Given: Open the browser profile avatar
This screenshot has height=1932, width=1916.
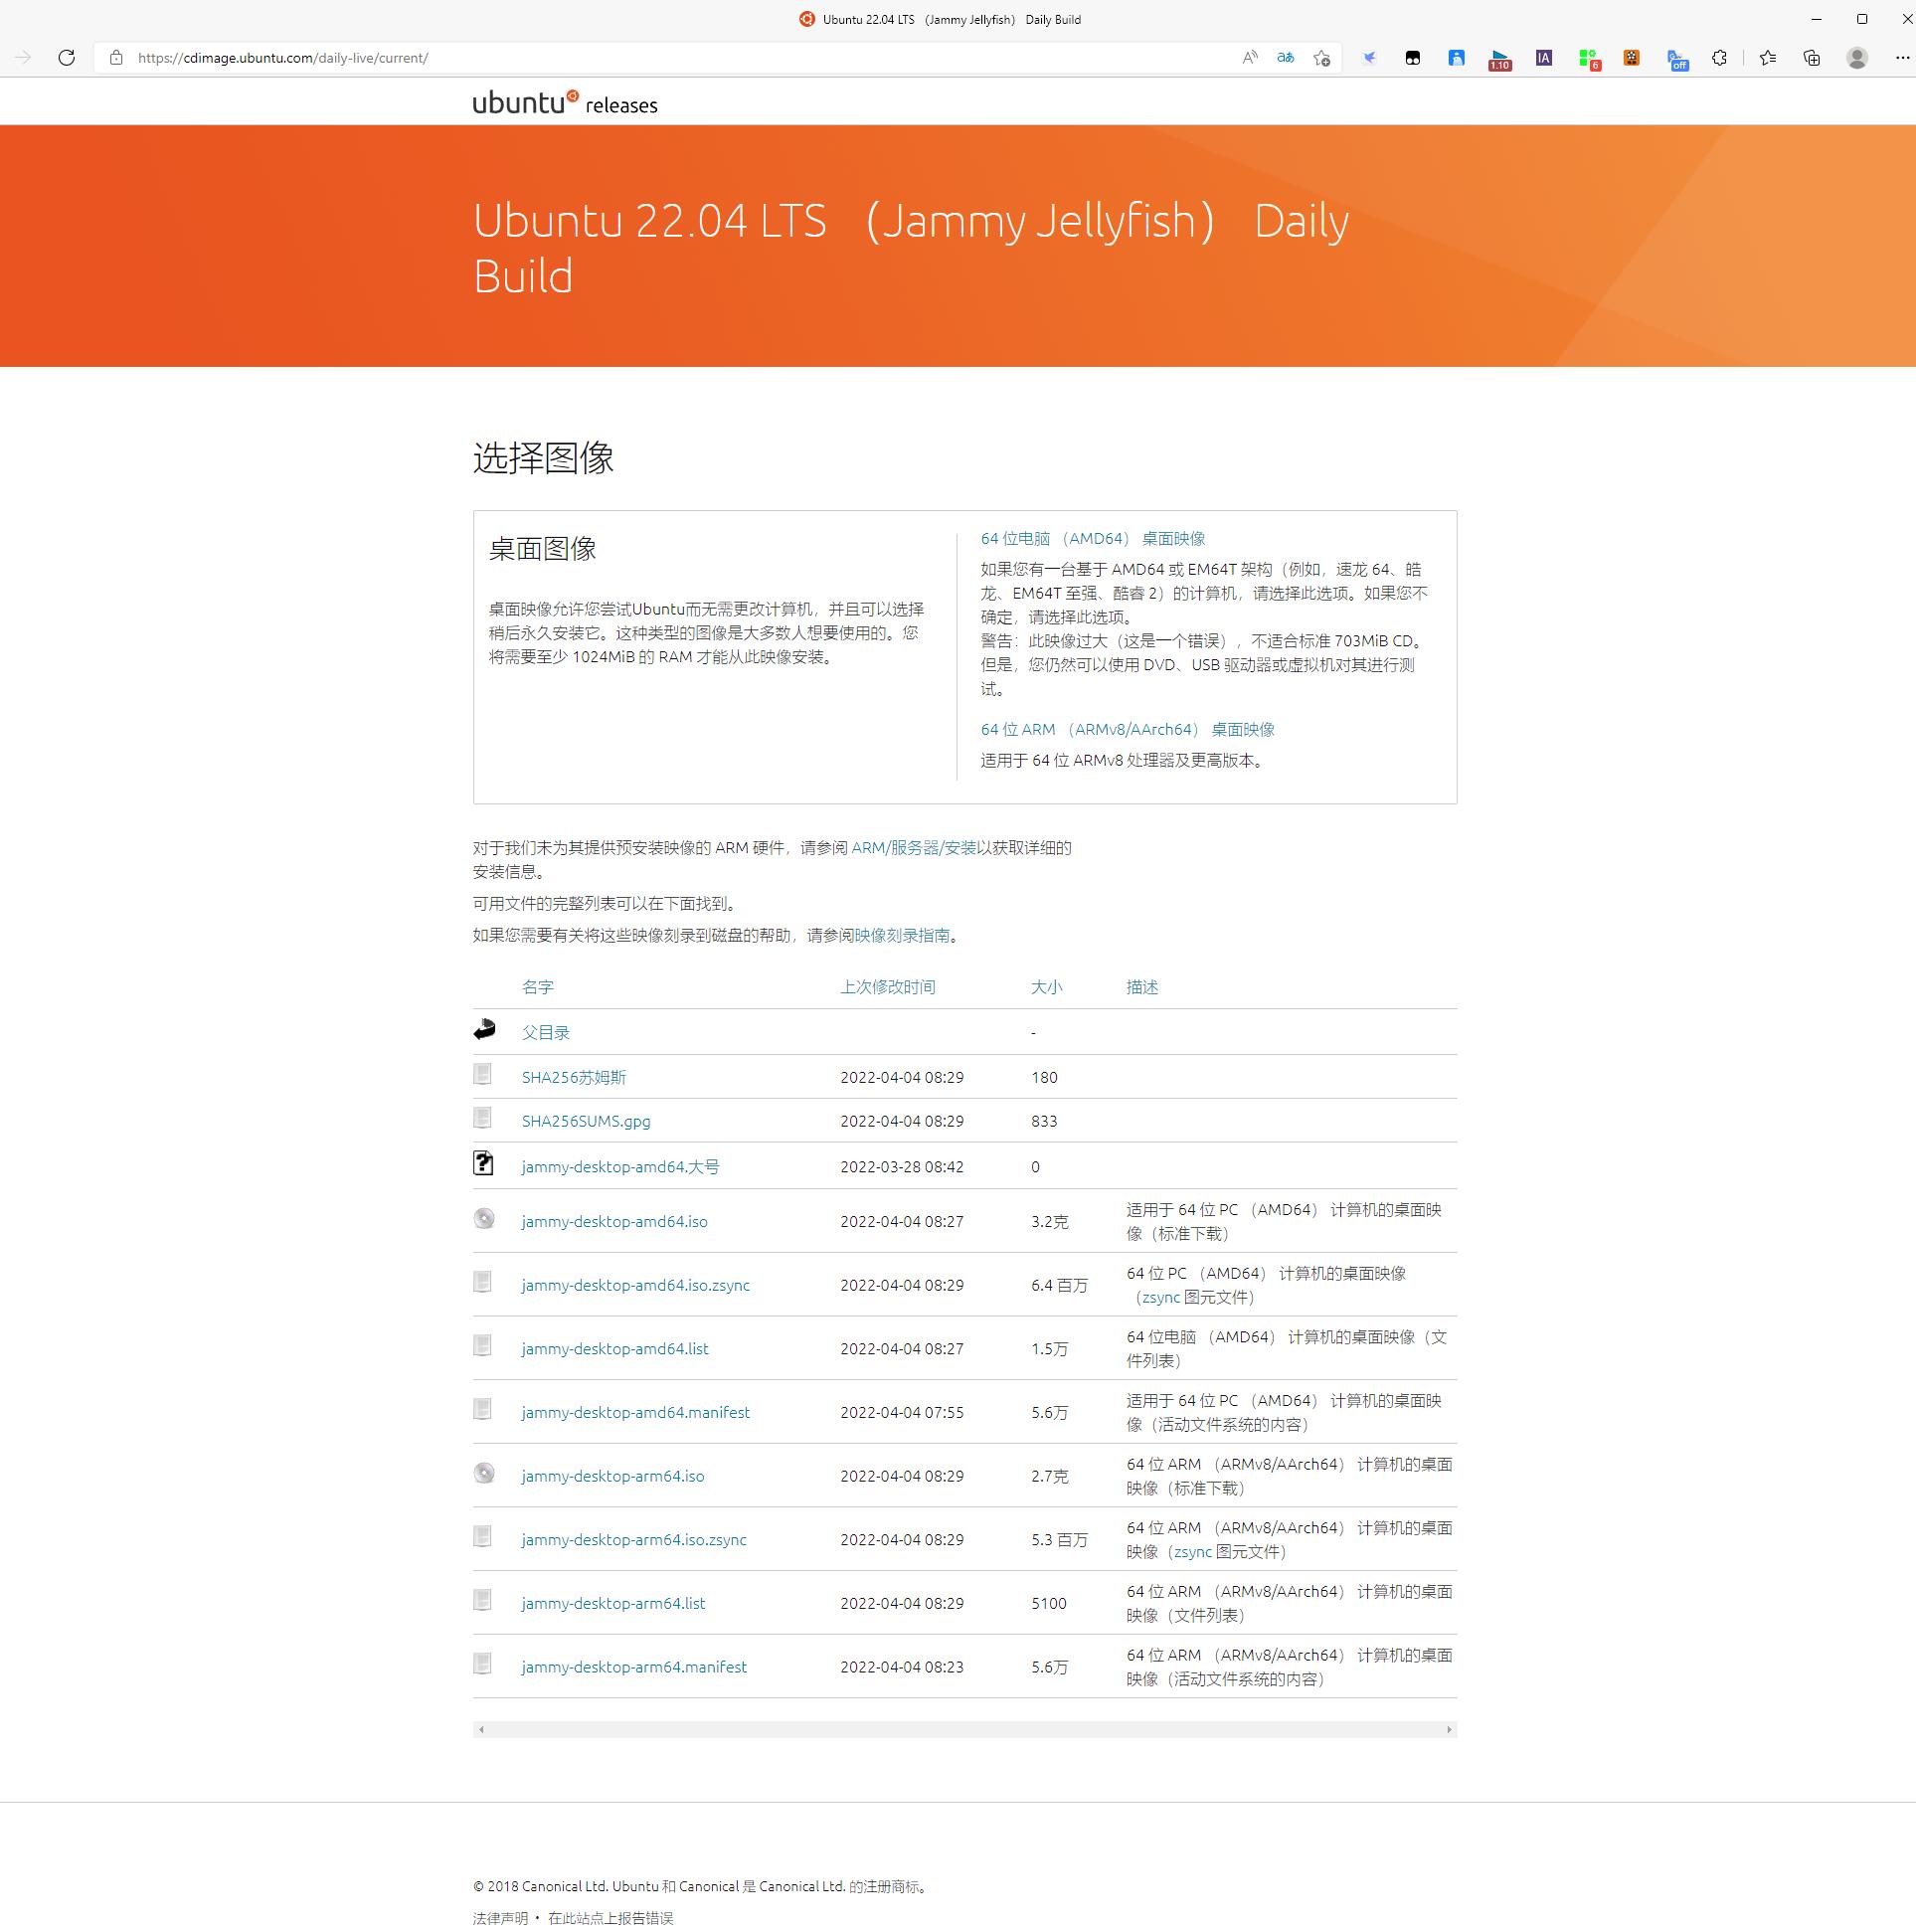Looking at the screenshot, I should 1857,58.
